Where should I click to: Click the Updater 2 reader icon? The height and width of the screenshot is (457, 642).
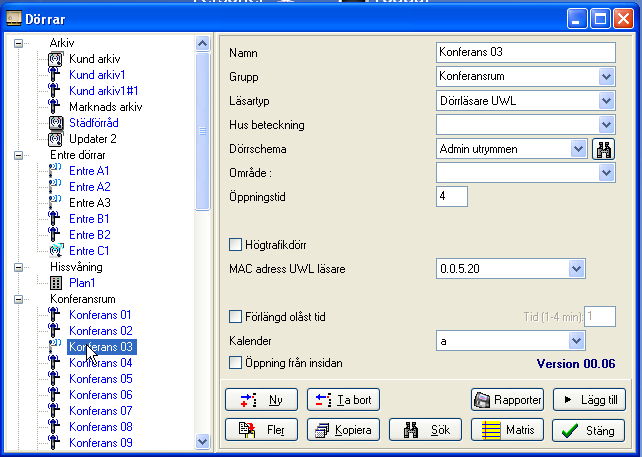[55, 139]
